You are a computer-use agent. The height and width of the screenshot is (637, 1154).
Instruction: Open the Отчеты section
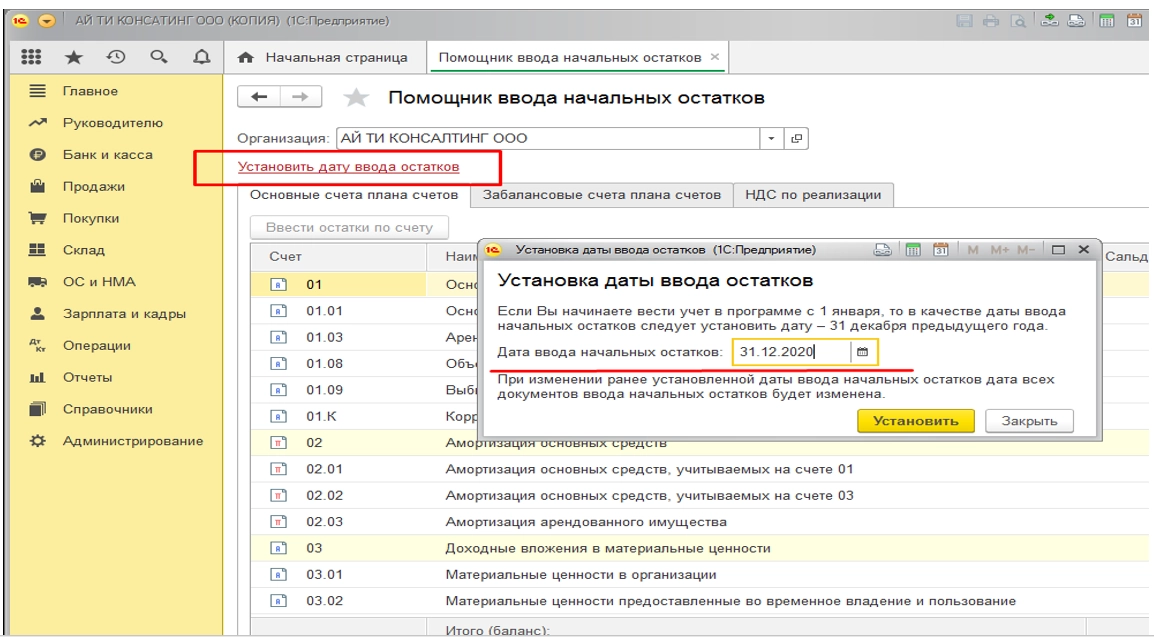pos(87,377)
